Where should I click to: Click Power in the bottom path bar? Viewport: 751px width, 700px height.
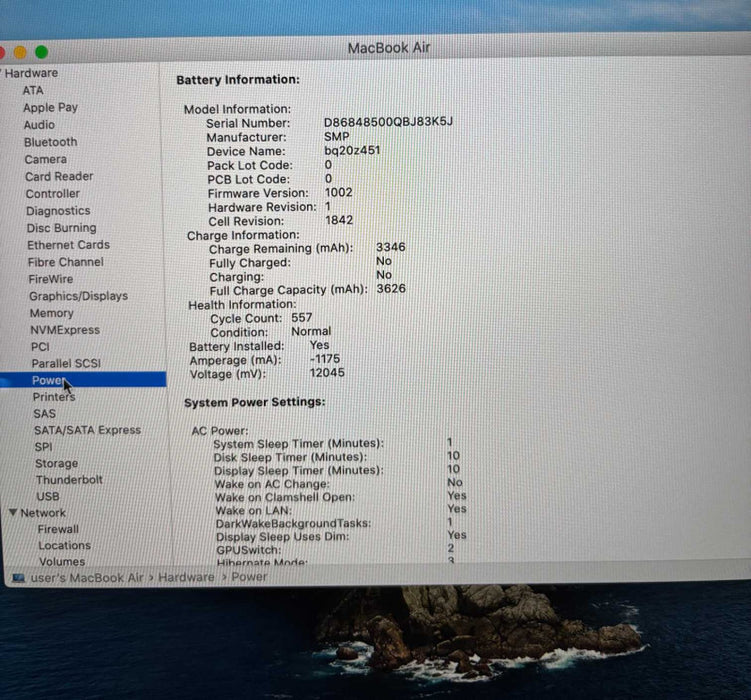249,577
